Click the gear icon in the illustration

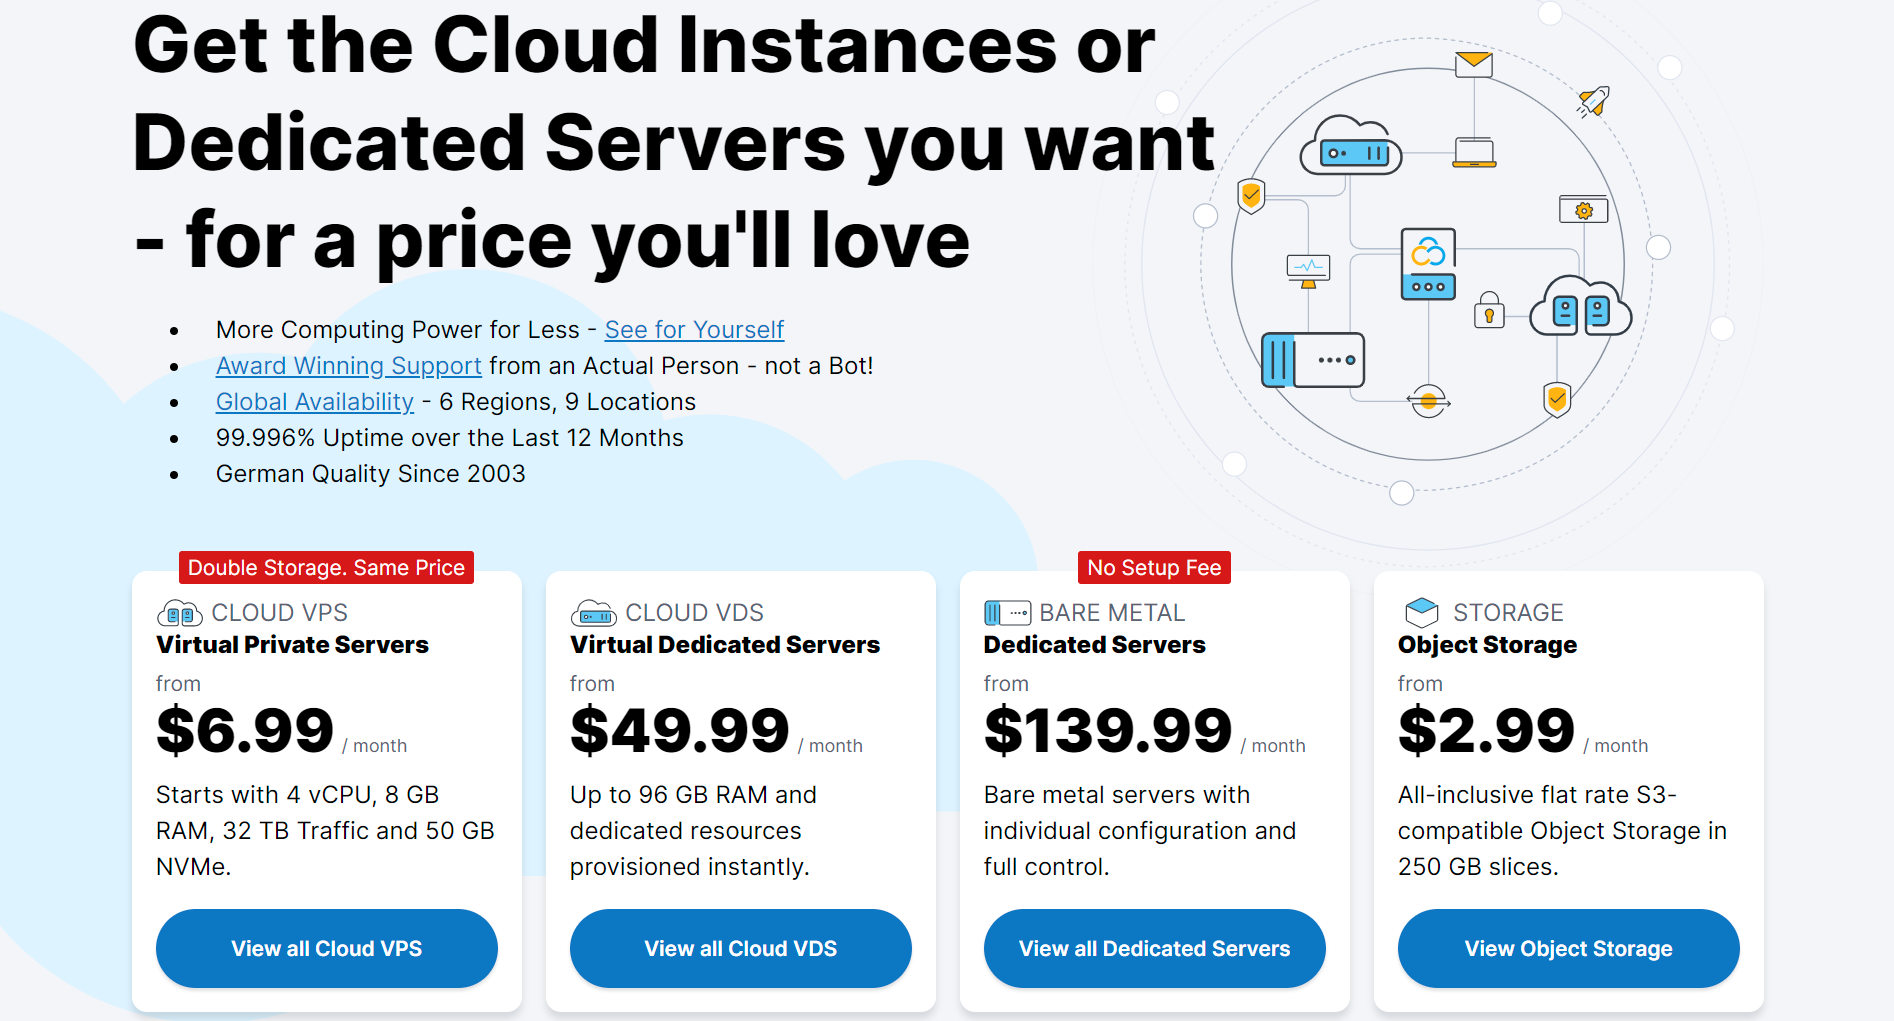[x=1582, y=210]
